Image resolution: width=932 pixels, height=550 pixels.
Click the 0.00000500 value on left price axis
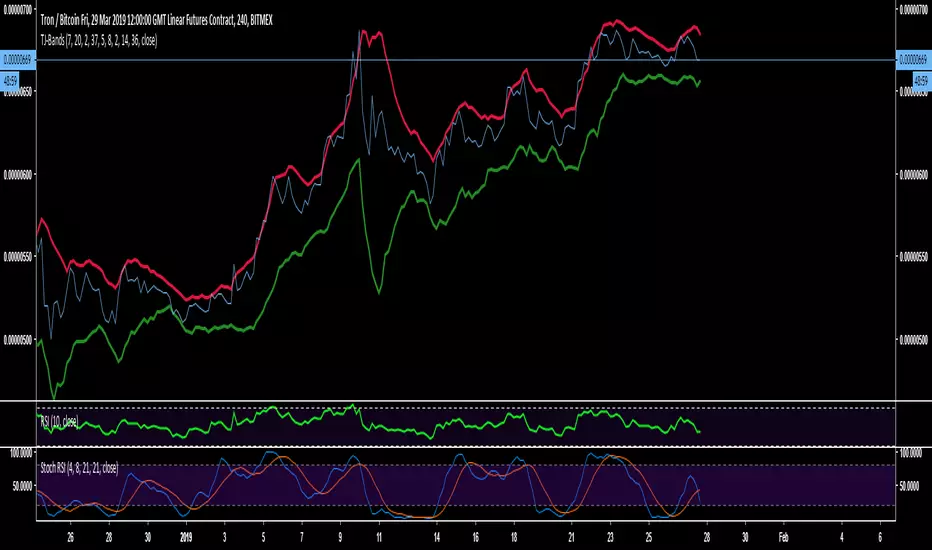(x=17, y=340)
